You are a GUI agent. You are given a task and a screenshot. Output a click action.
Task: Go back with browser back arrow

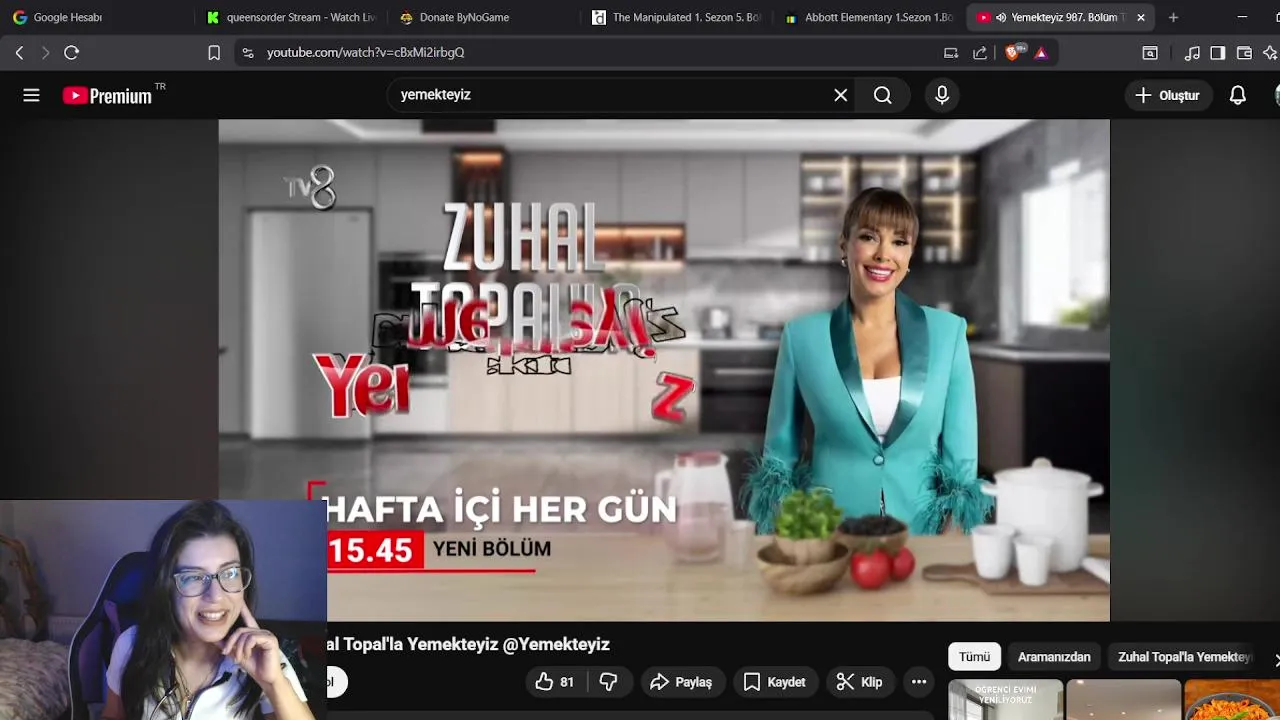pos(19,53)
